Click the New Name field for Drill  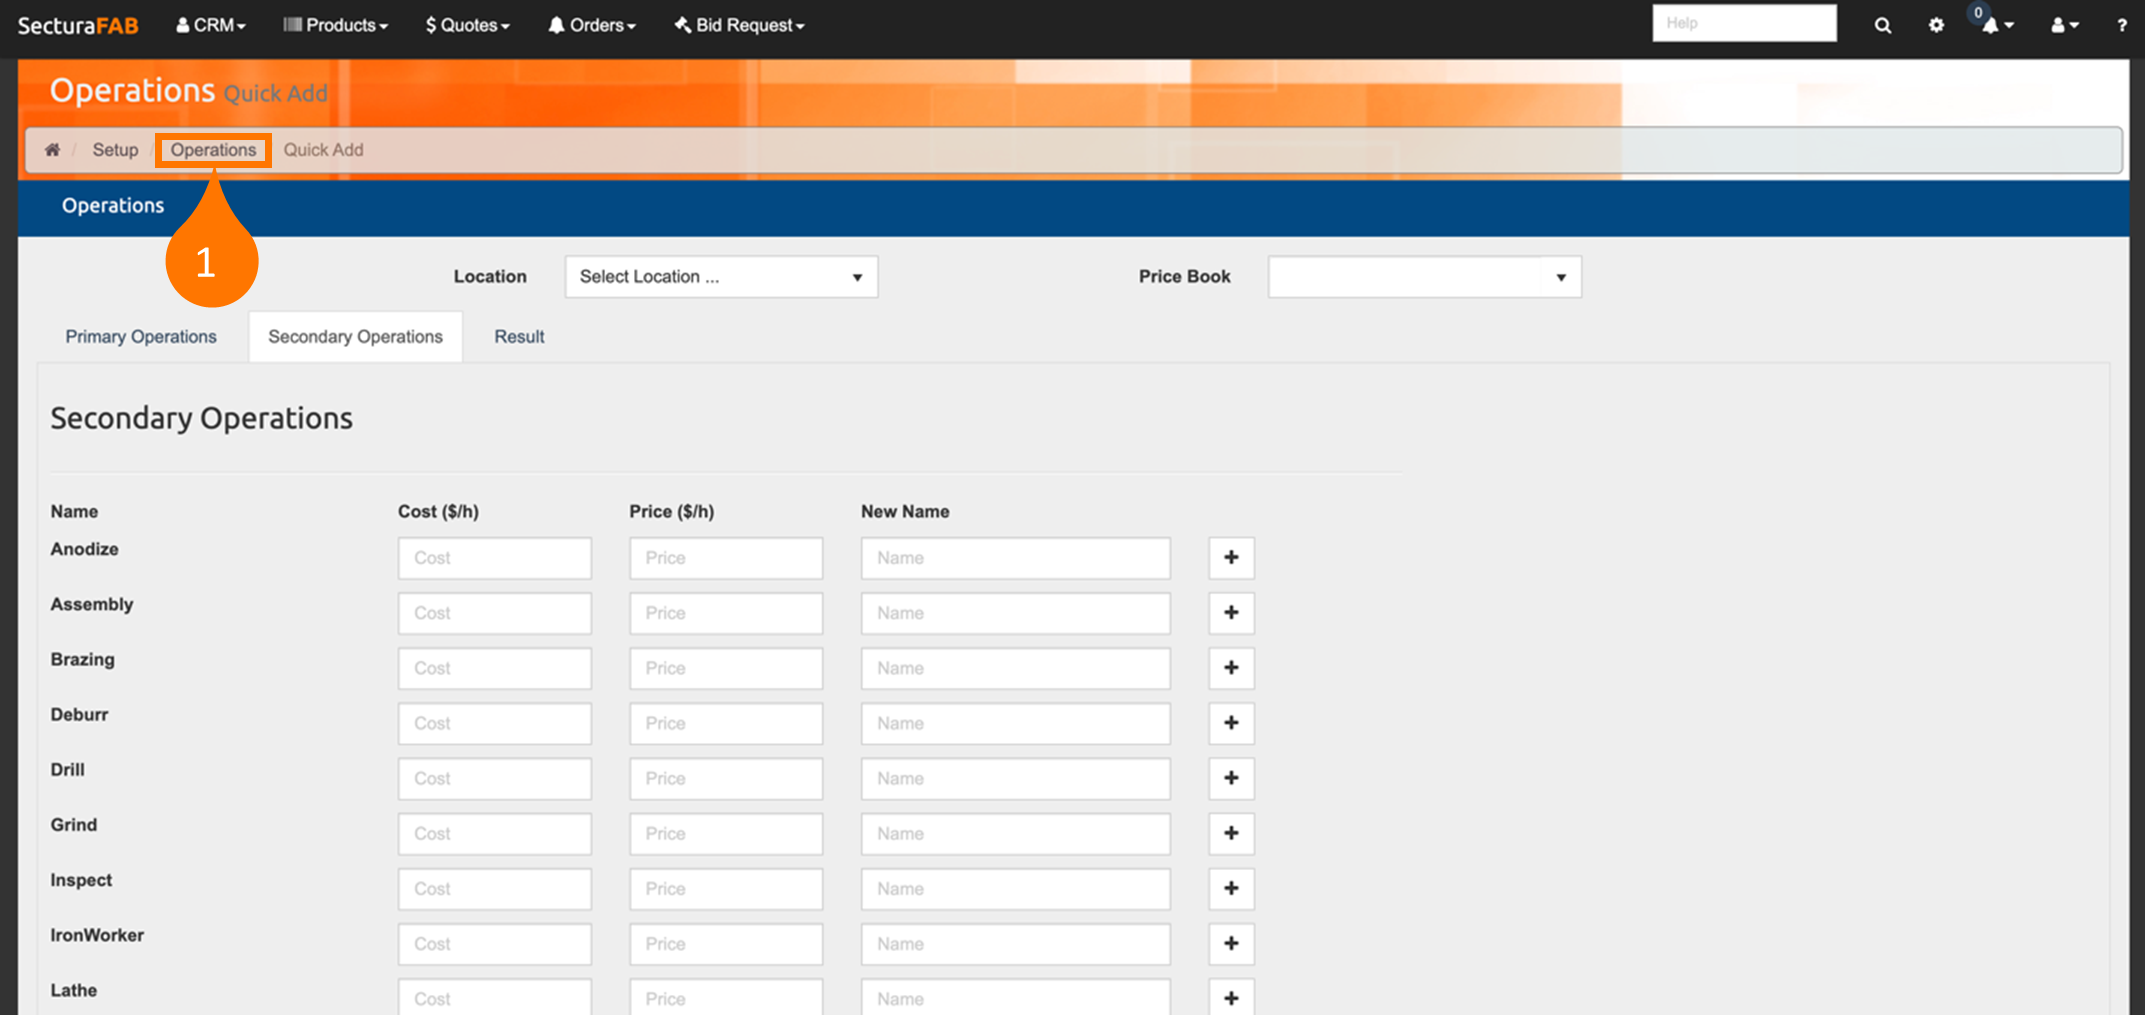pos(1015,778)
